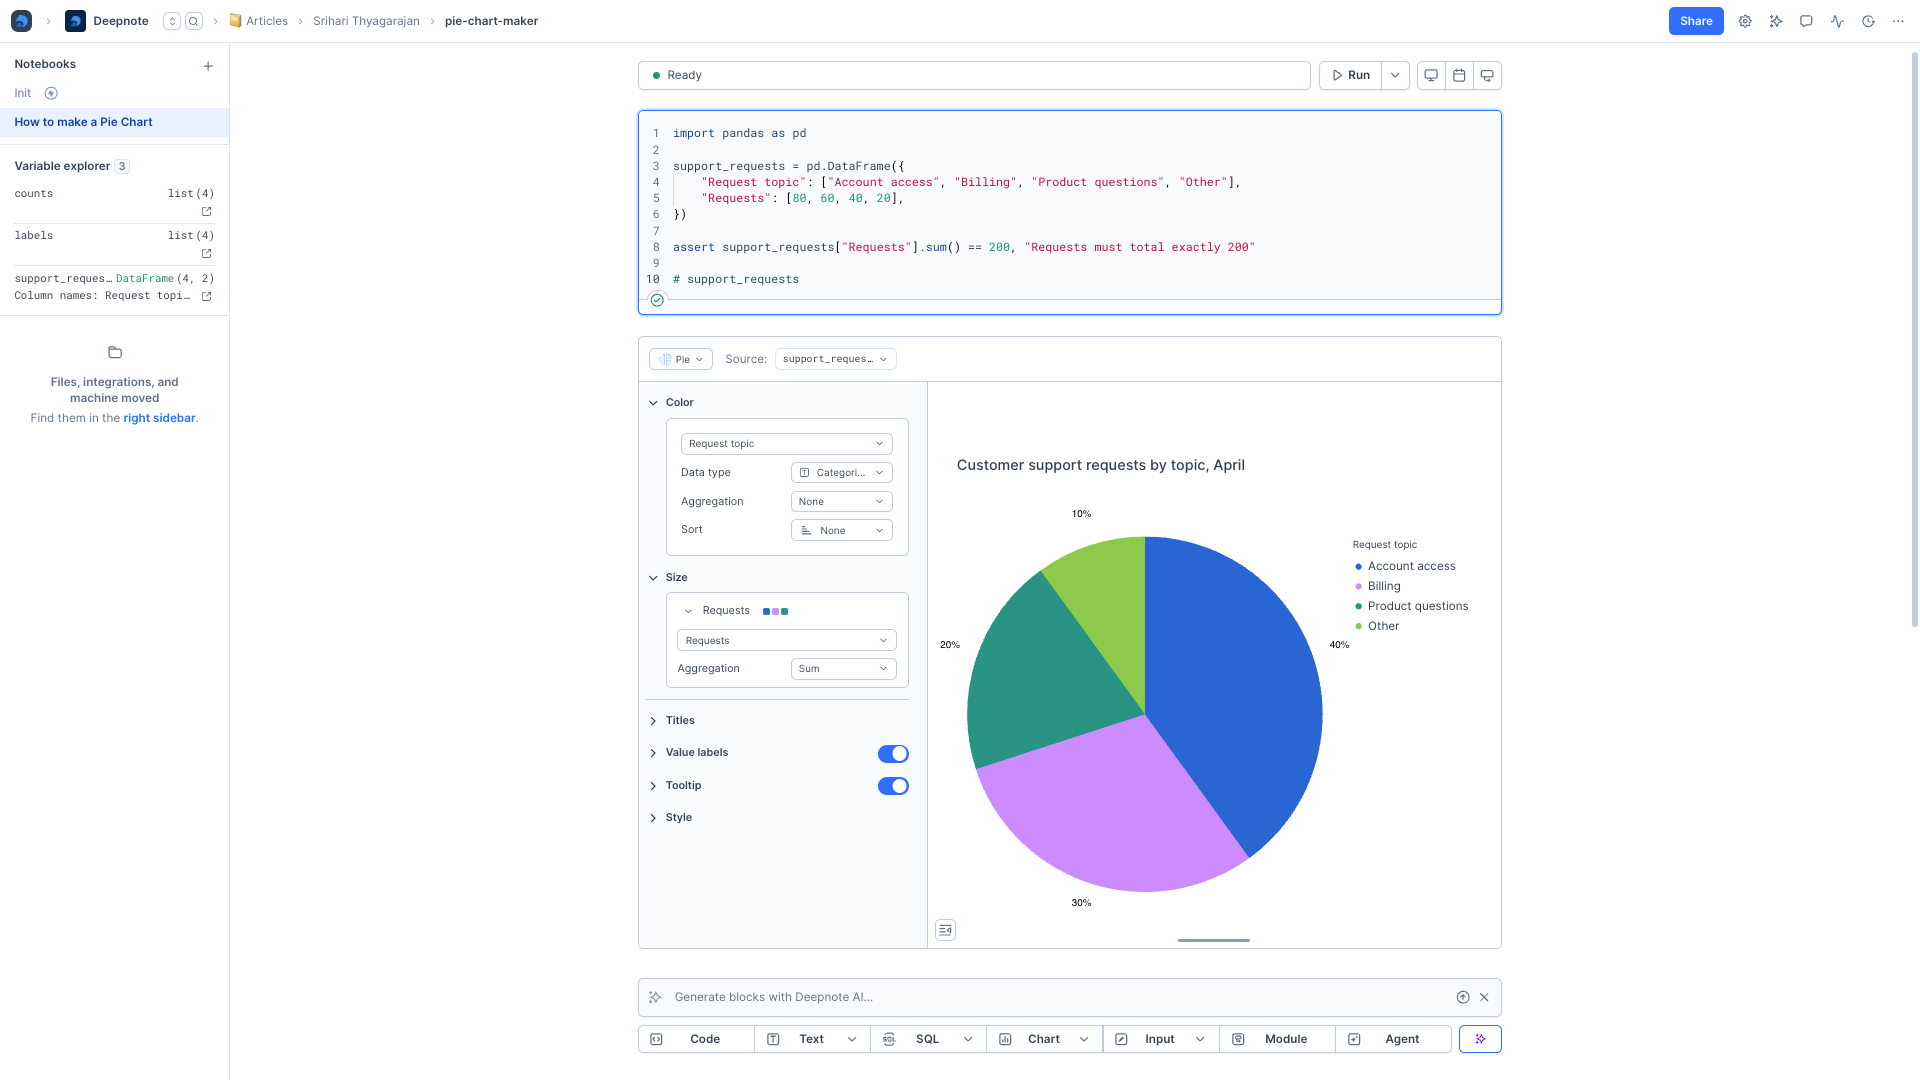Click the search icon next to Deepnote
The width and height of the screenshot is (1920, 1080).
point(194,21)
